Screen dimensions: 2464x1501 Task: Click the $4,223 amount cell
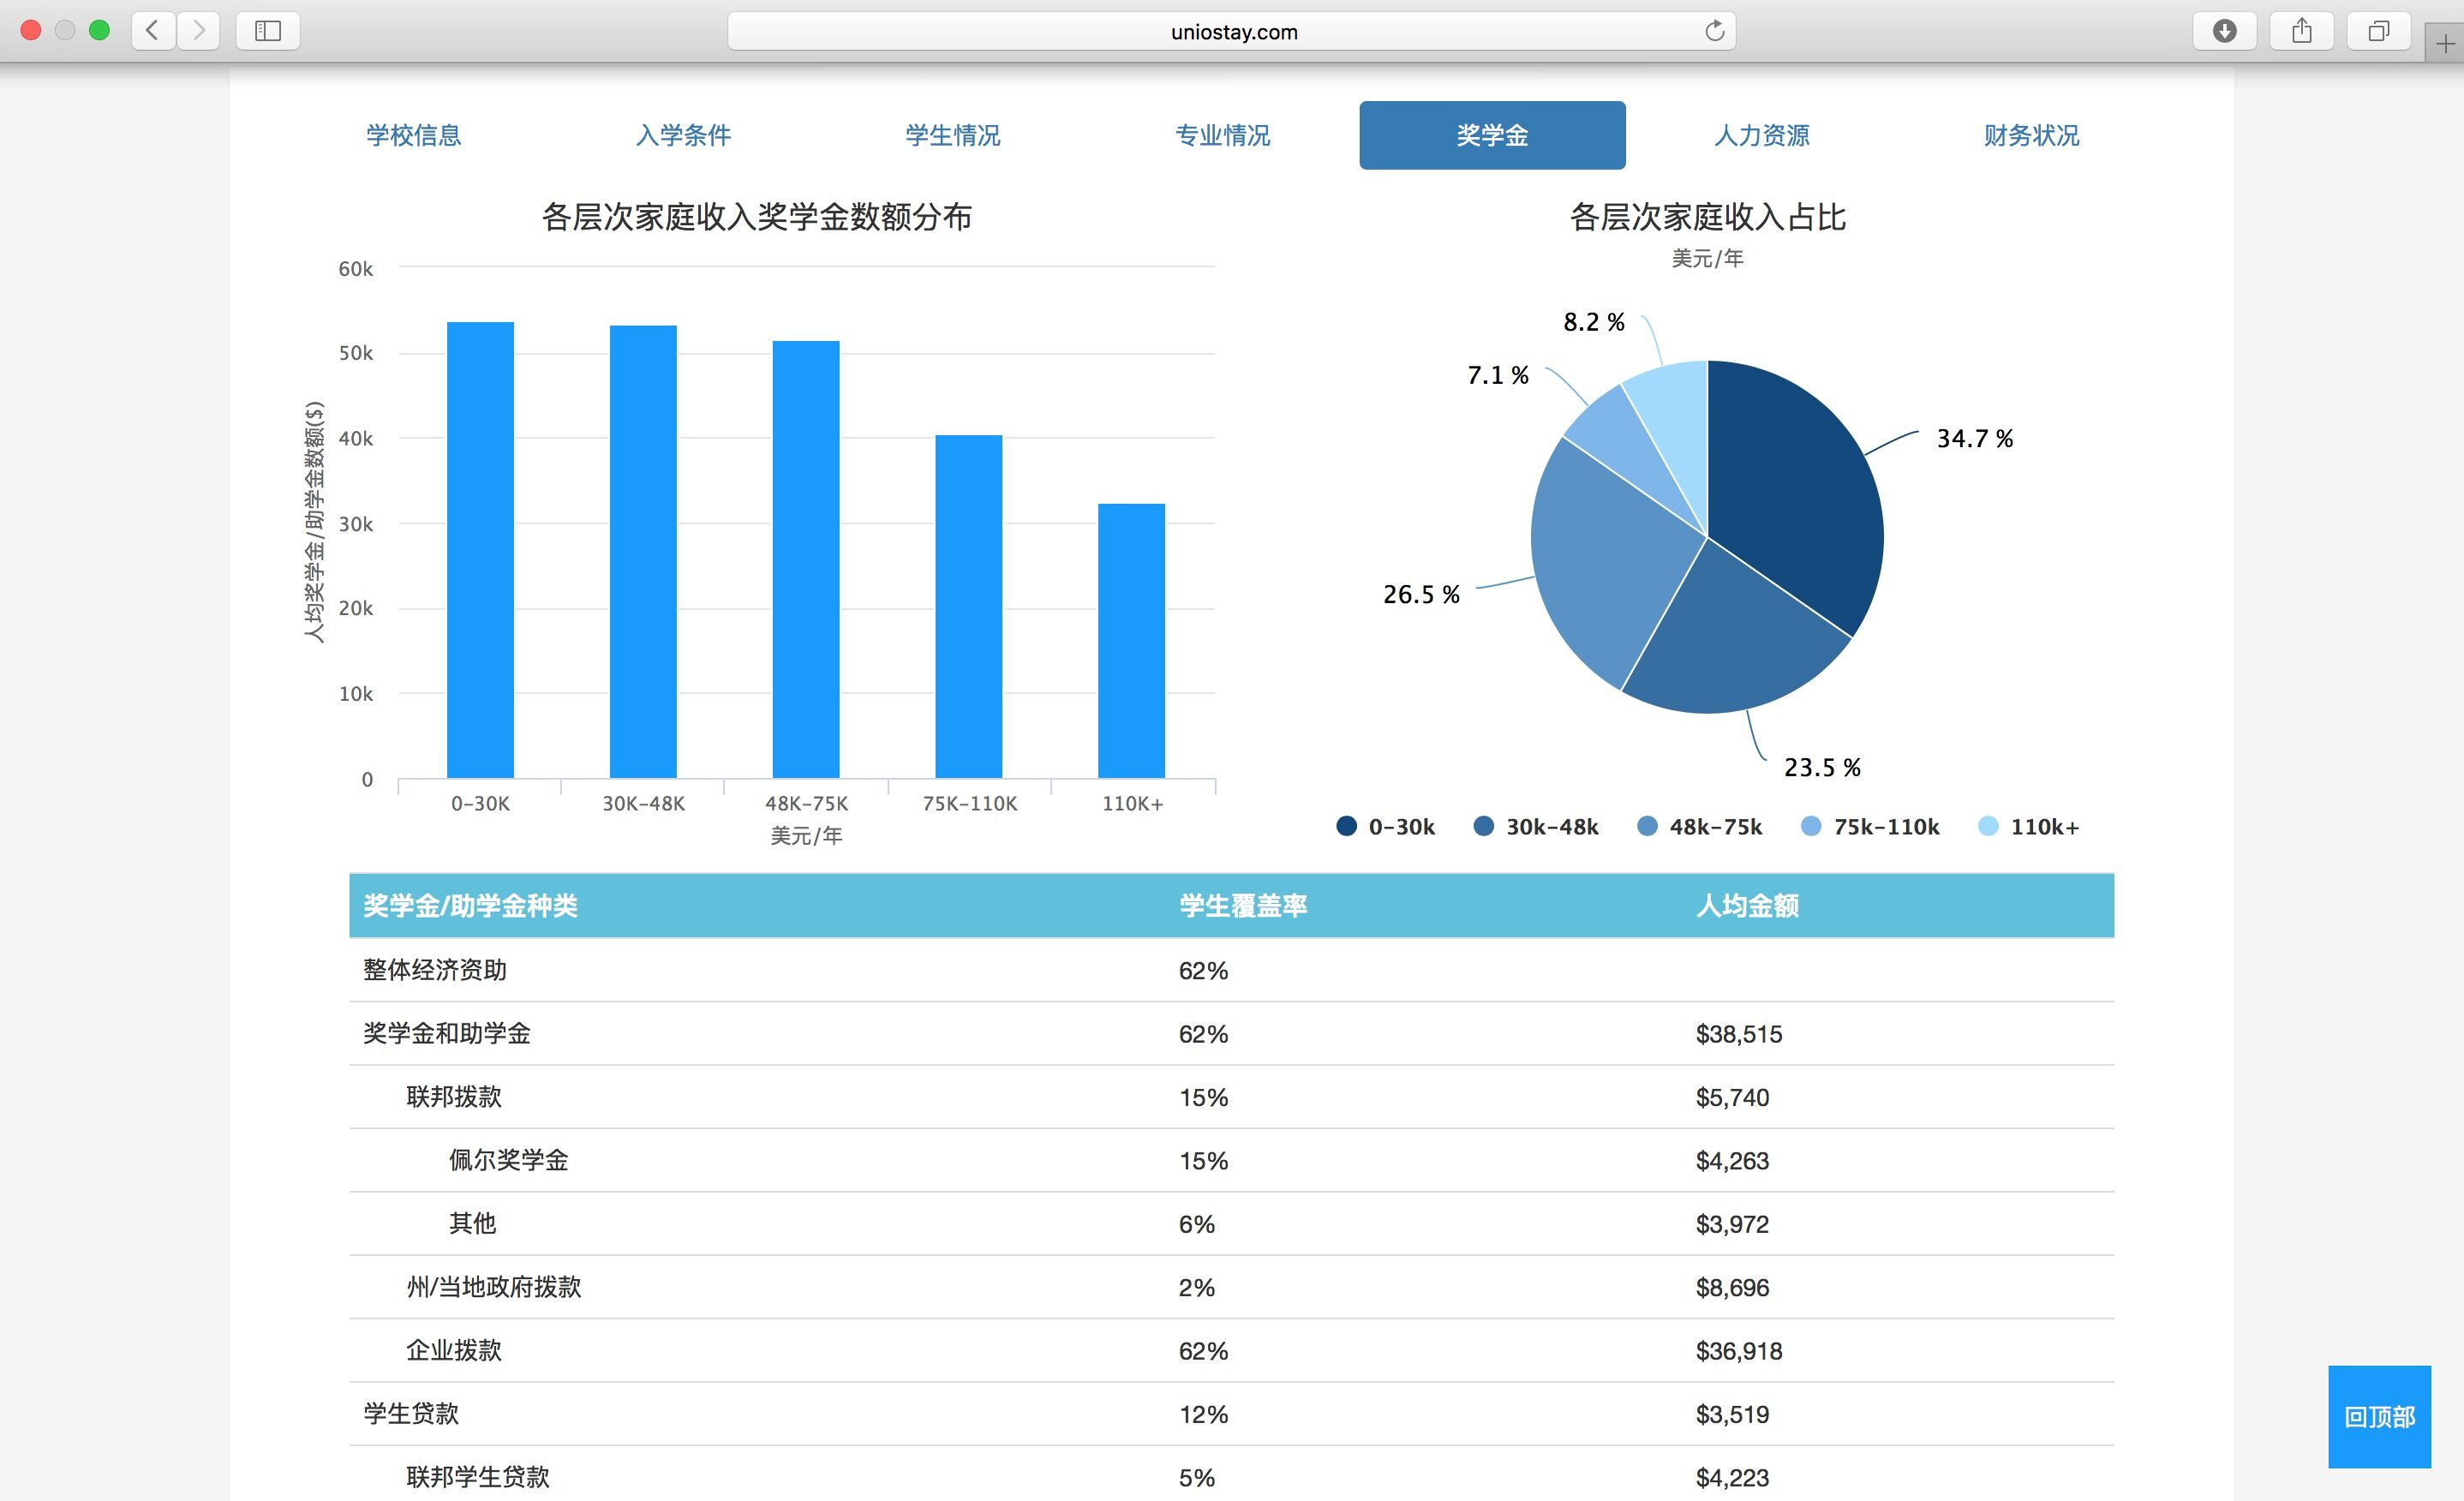click(x=1732, y=1478)
